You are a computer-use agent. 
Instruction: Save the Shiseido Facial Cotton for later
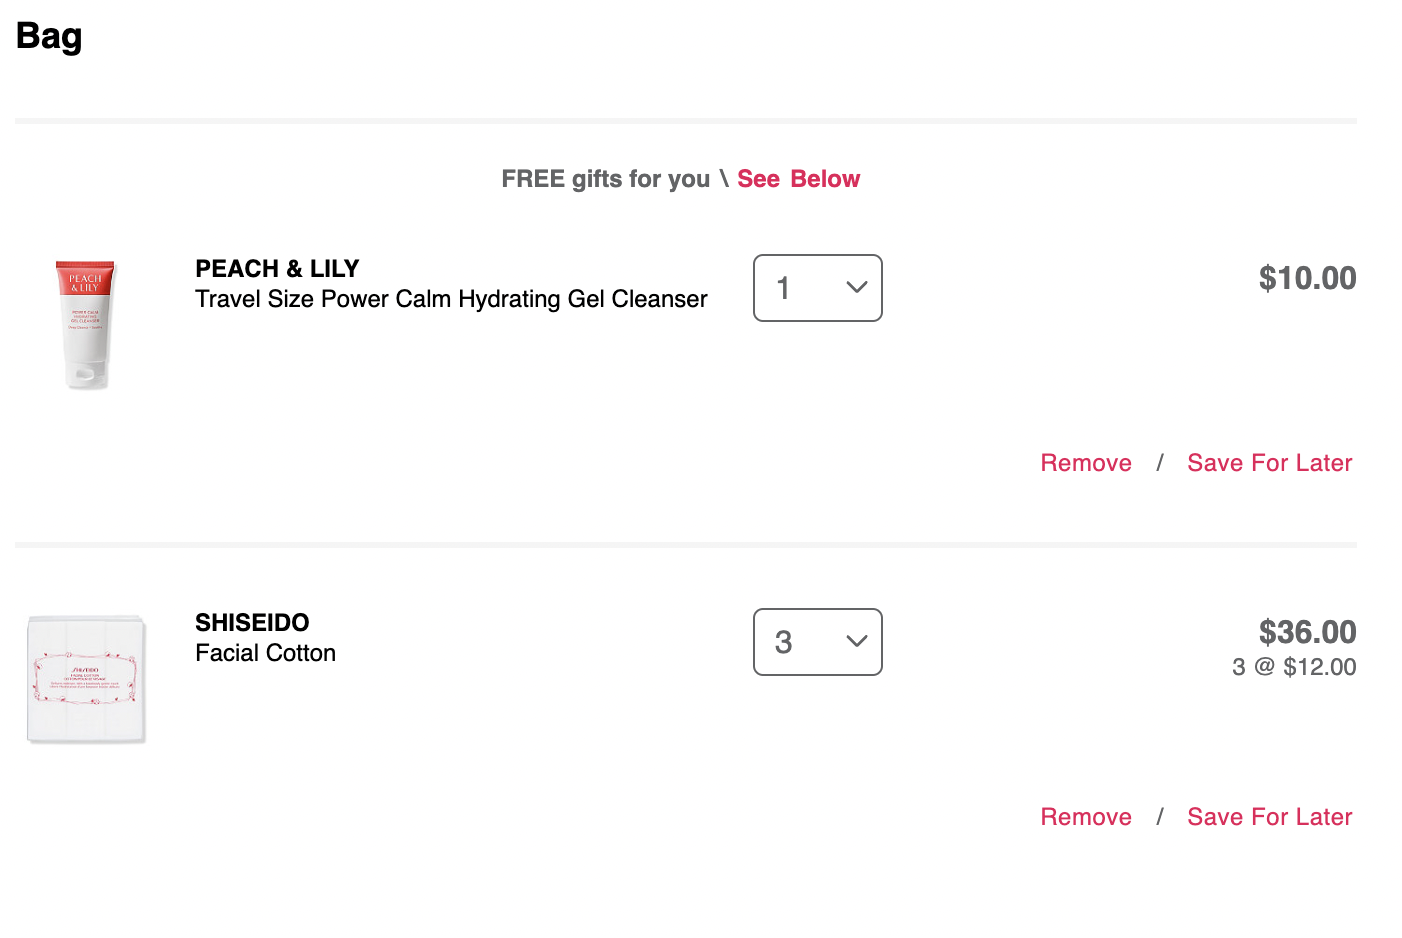coord(1269,817)
